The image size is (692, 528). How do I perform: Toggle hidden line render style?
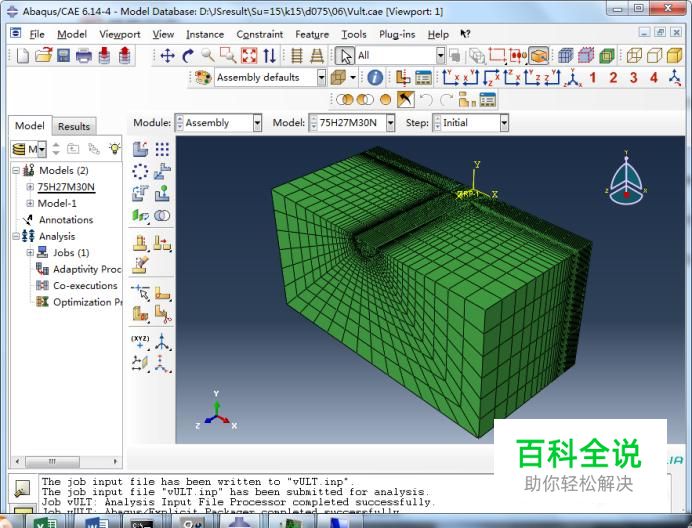[x=654, y=56]
